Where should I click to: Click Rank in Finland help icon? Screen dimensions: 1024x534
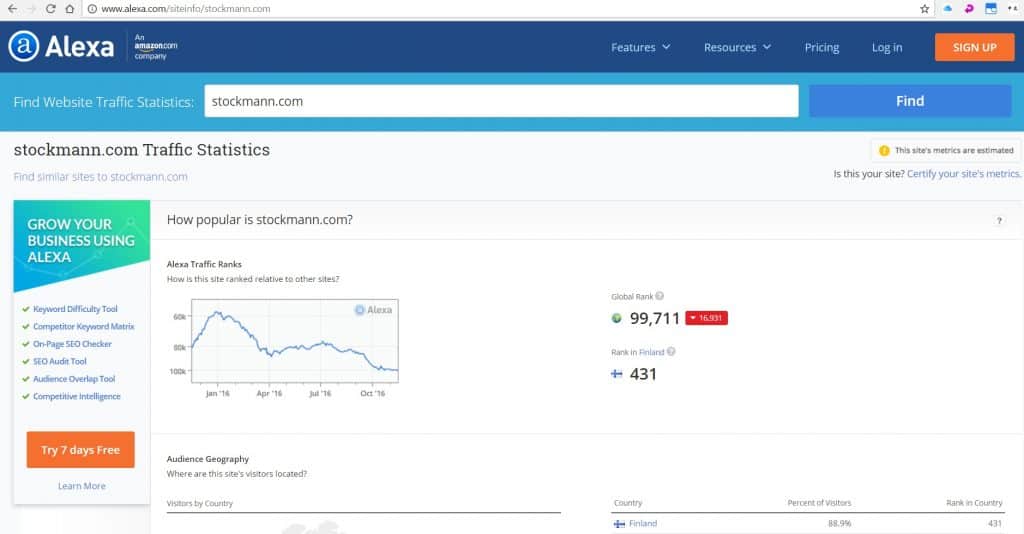coord(671,351)
